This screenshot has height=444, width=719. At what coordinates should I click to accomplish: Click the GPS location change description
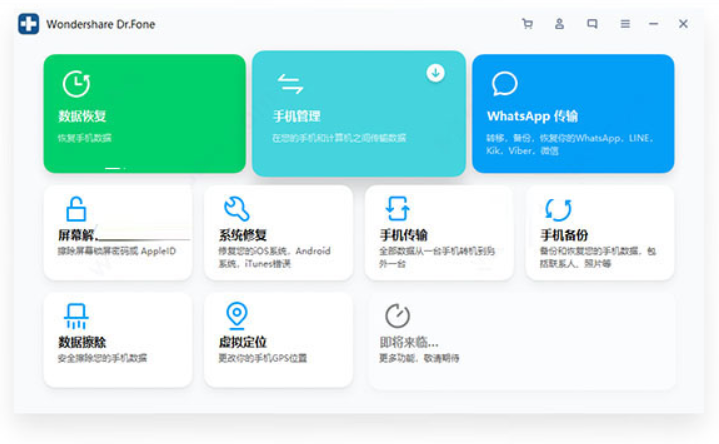(x=262, y=358)
